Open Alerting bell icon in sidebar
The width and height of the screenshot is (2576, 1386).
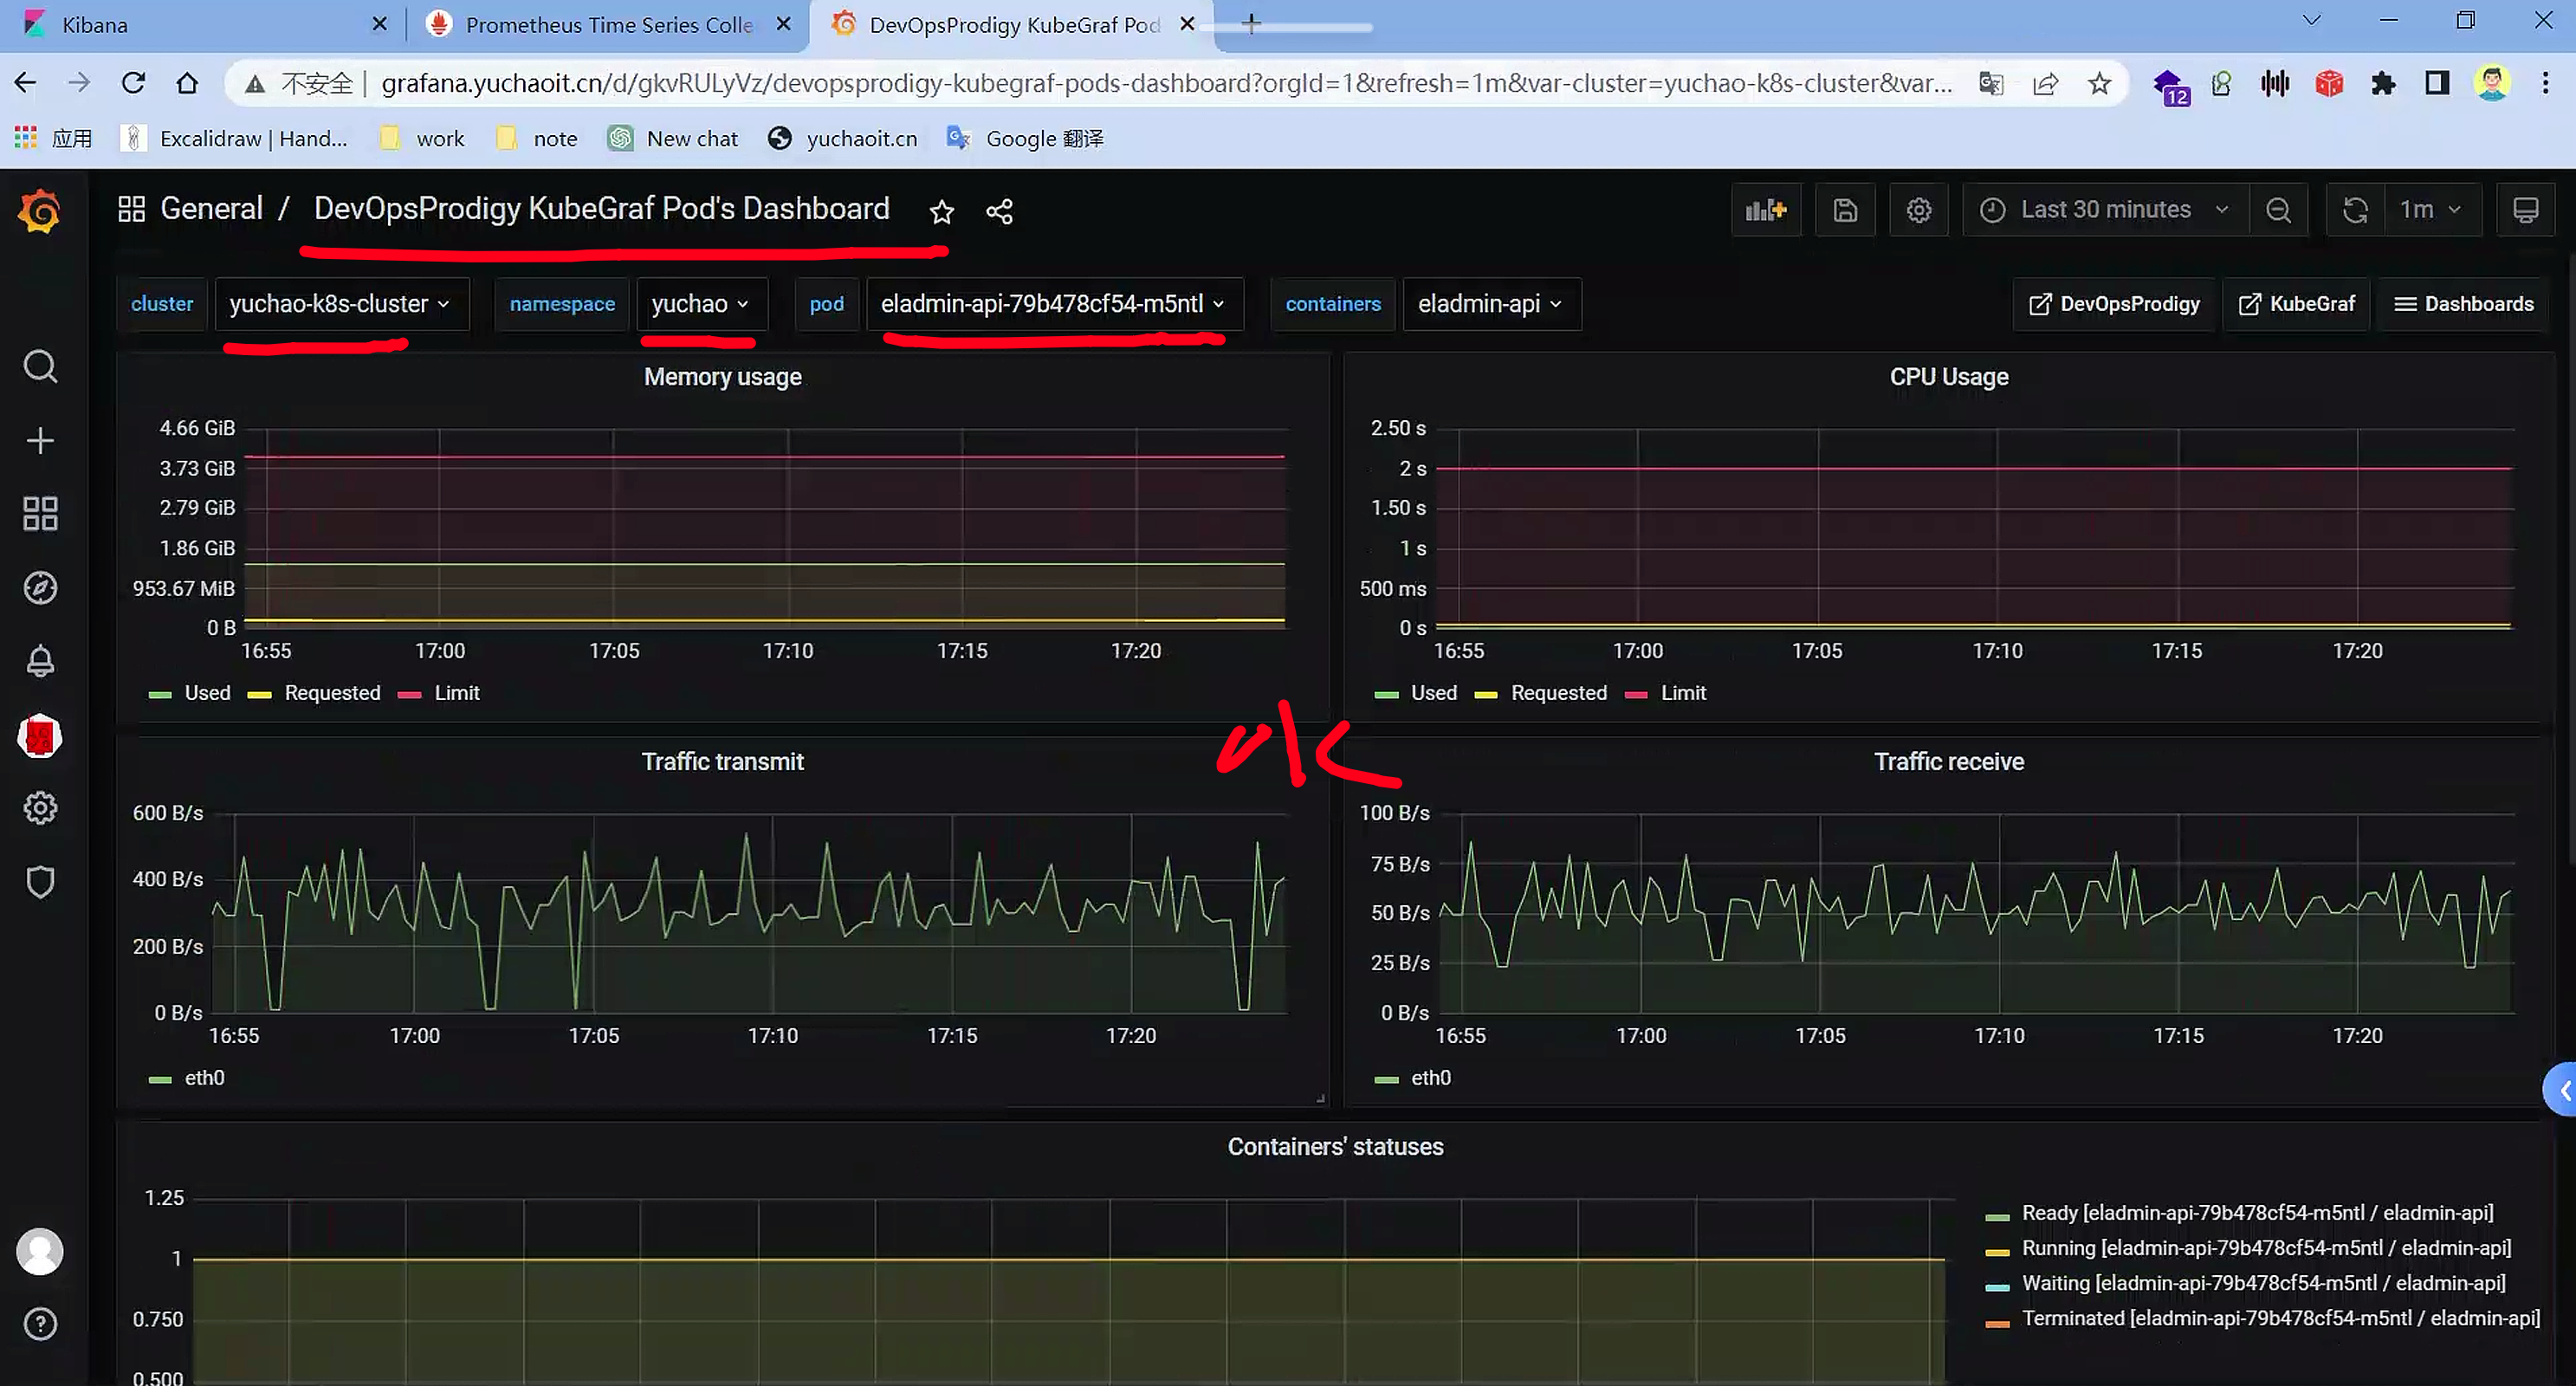tap(40, 661)
